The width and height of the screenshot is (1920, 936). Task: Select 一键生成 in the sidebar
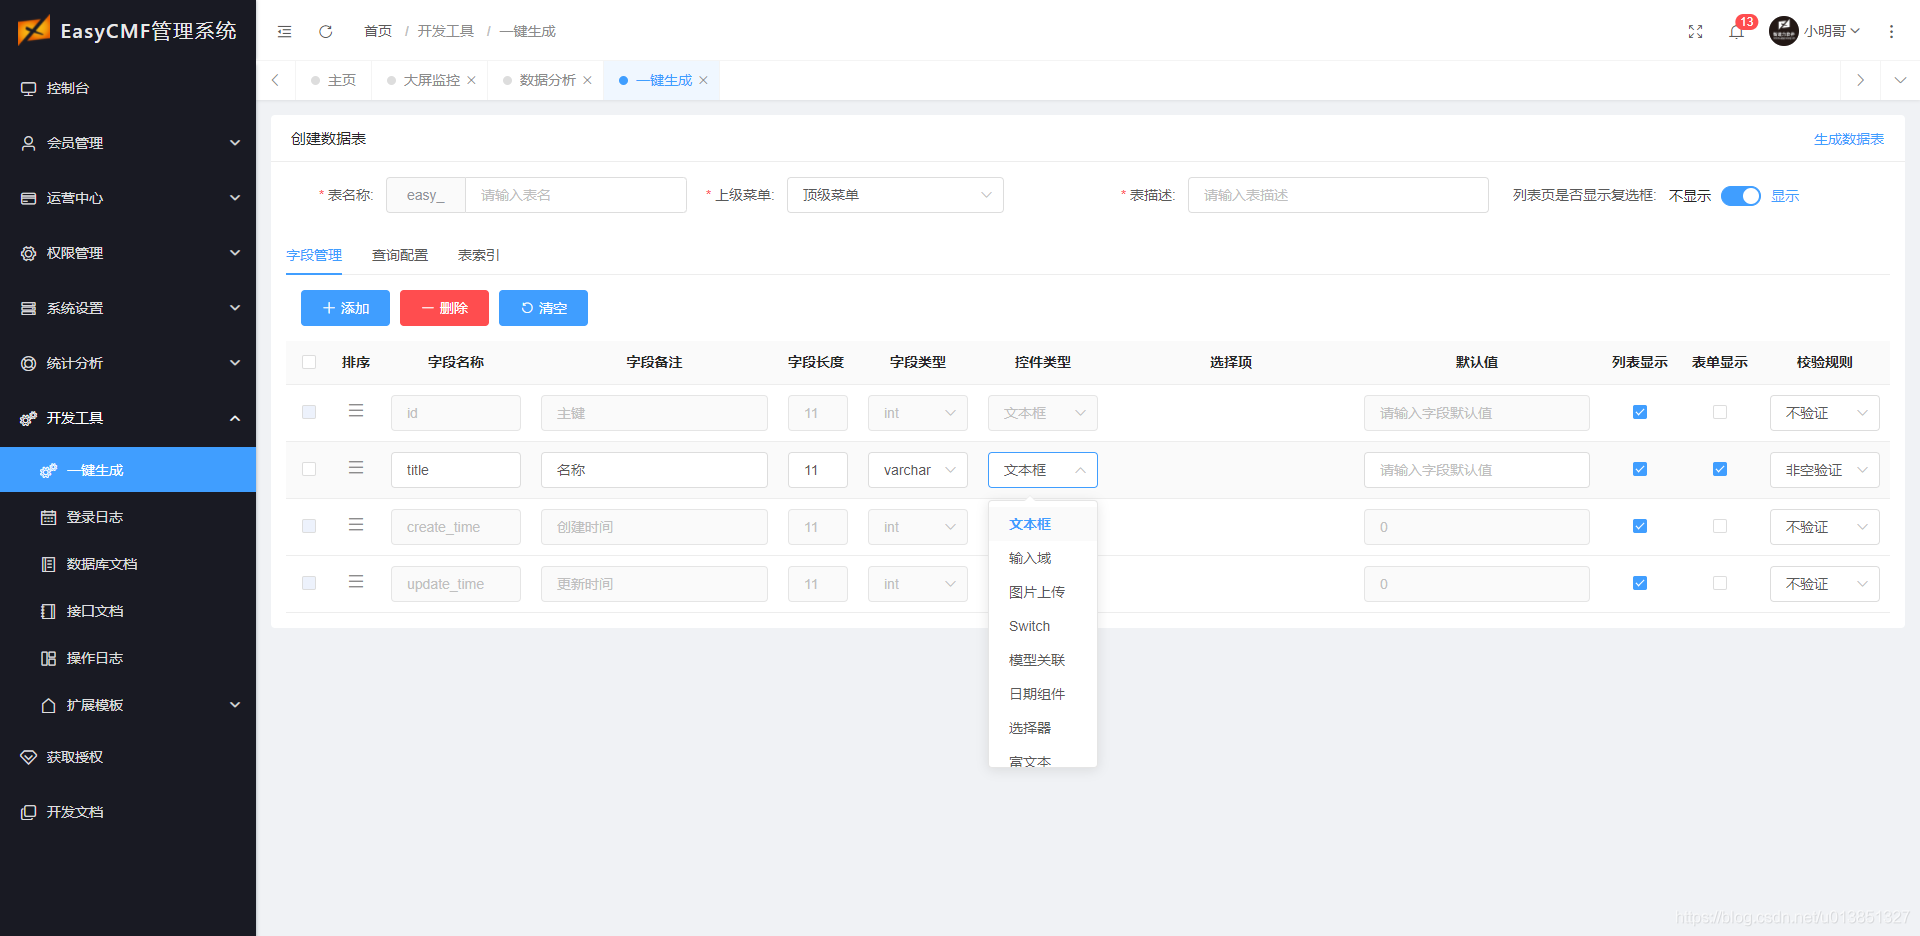tap(128, 470)
